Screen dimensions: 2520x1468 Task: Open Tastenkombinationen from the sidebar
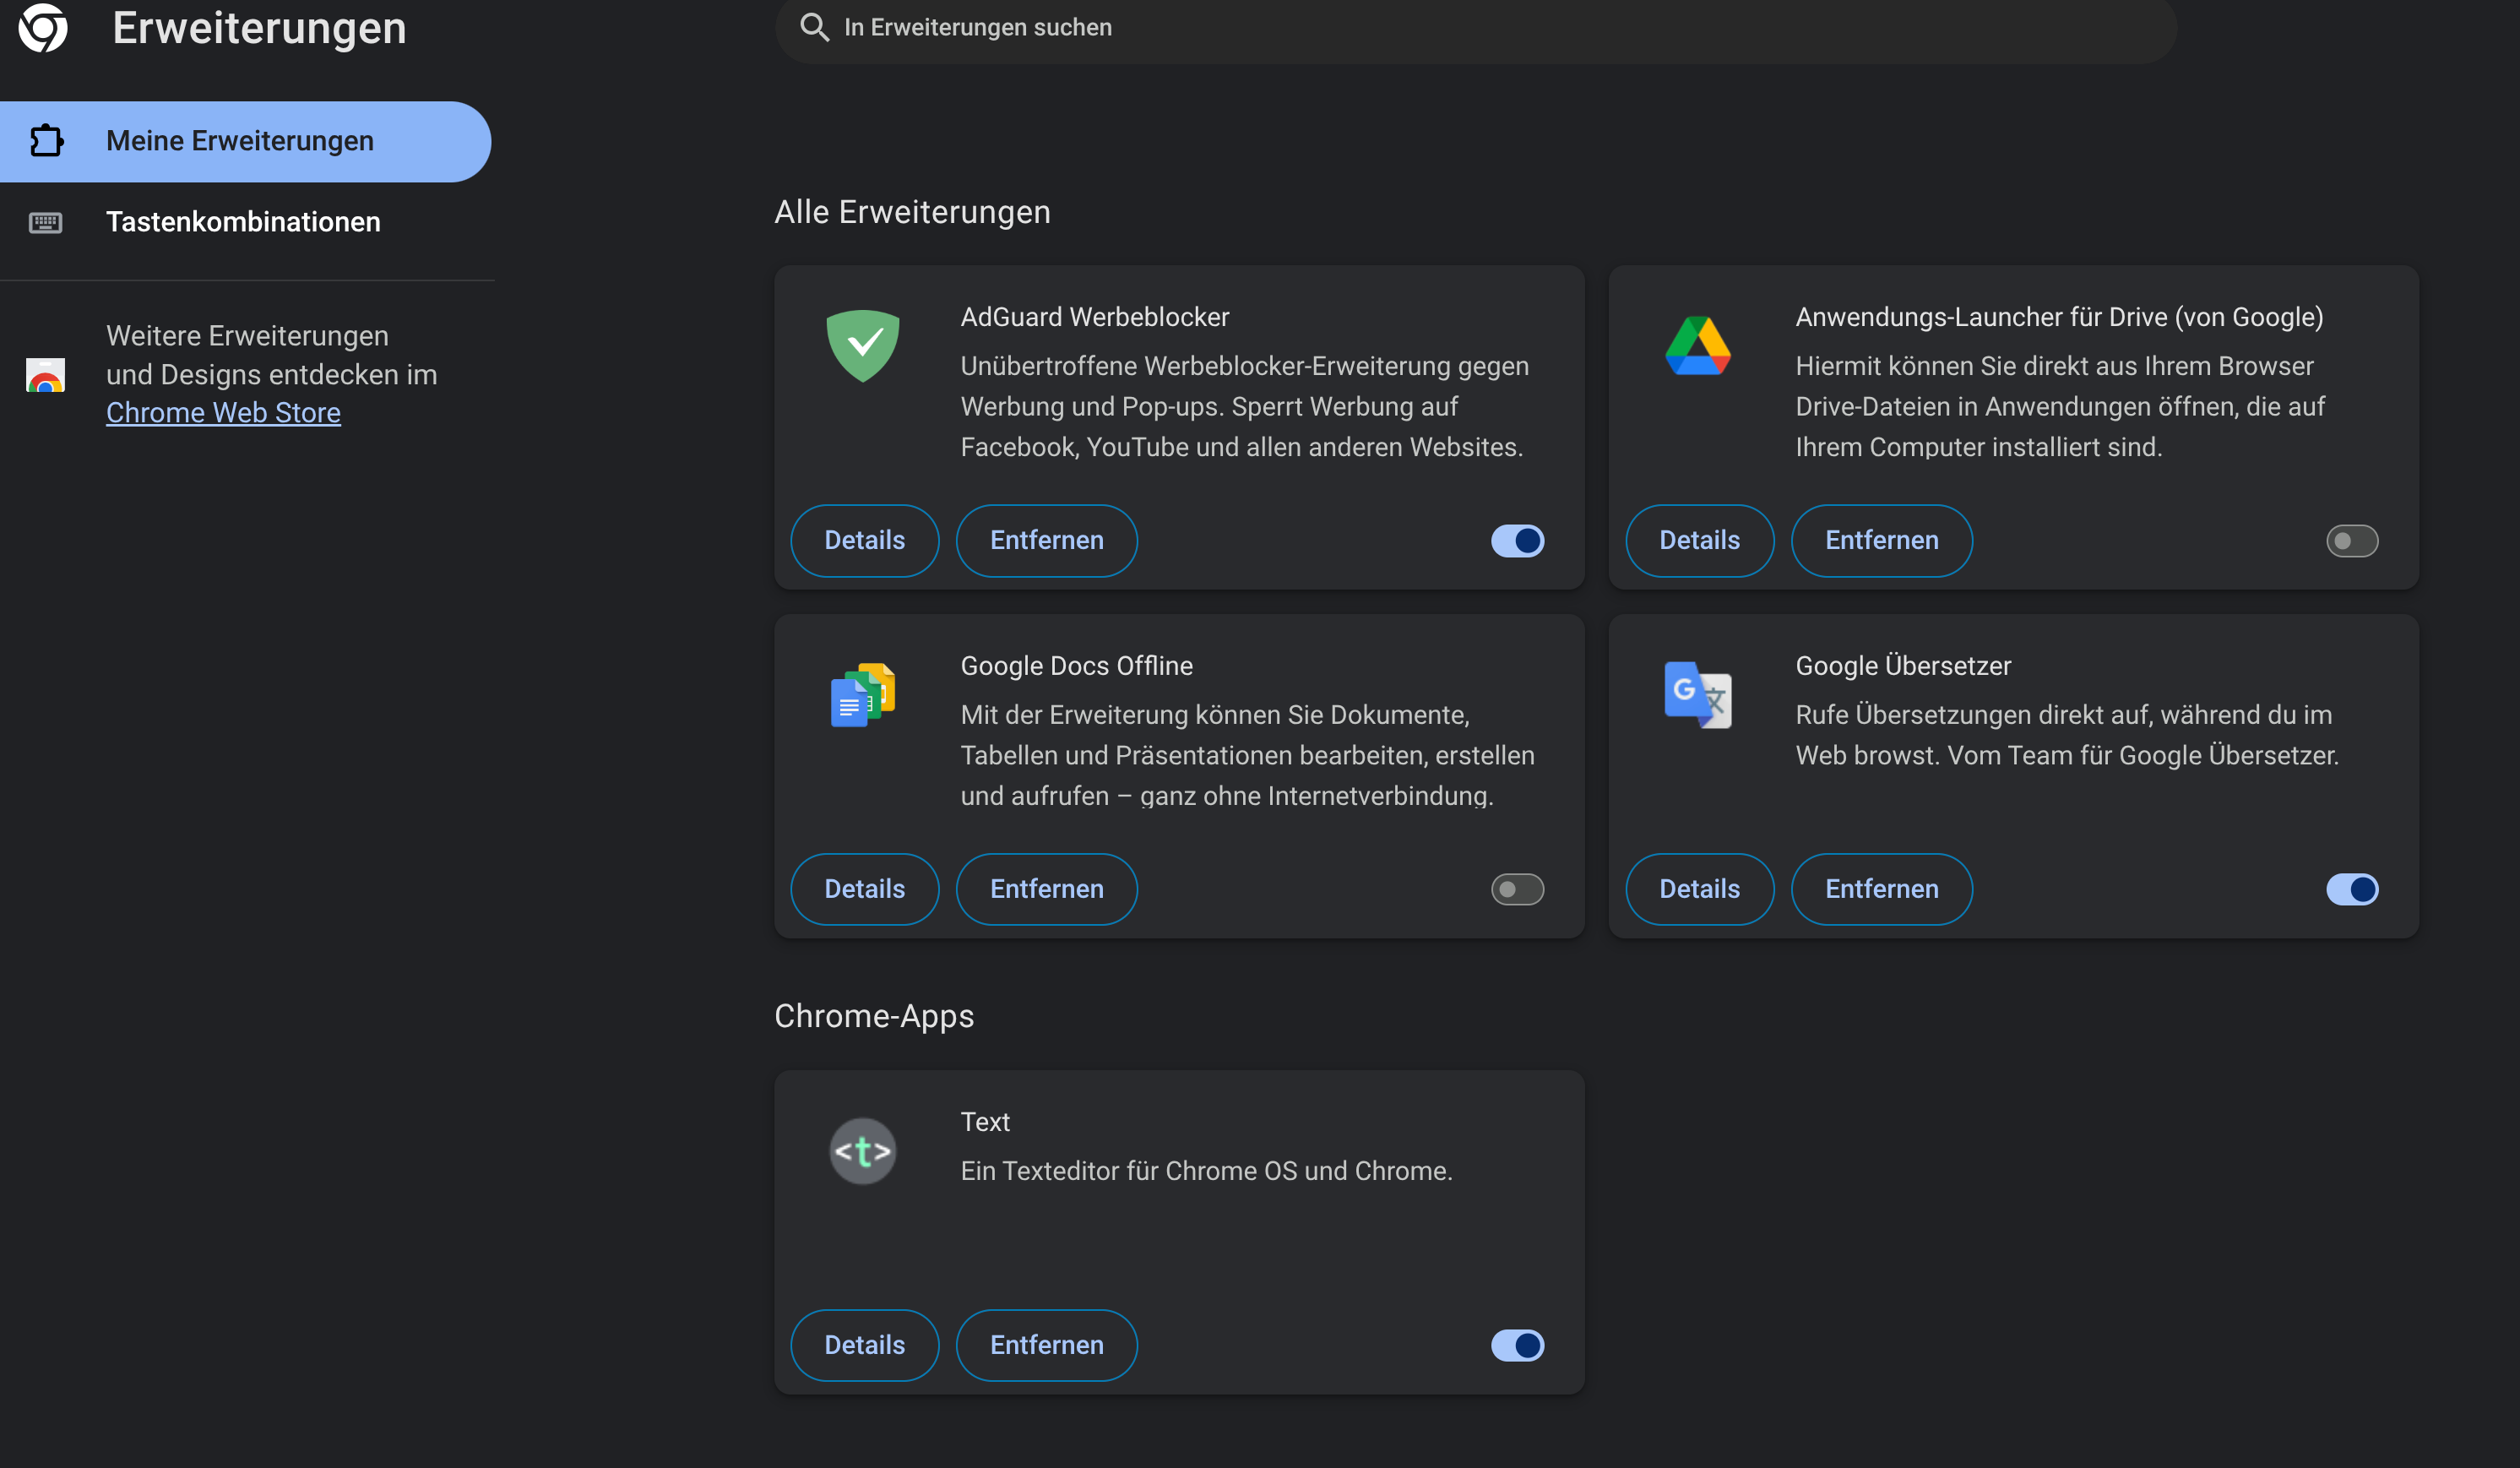[x=243, y=222]
